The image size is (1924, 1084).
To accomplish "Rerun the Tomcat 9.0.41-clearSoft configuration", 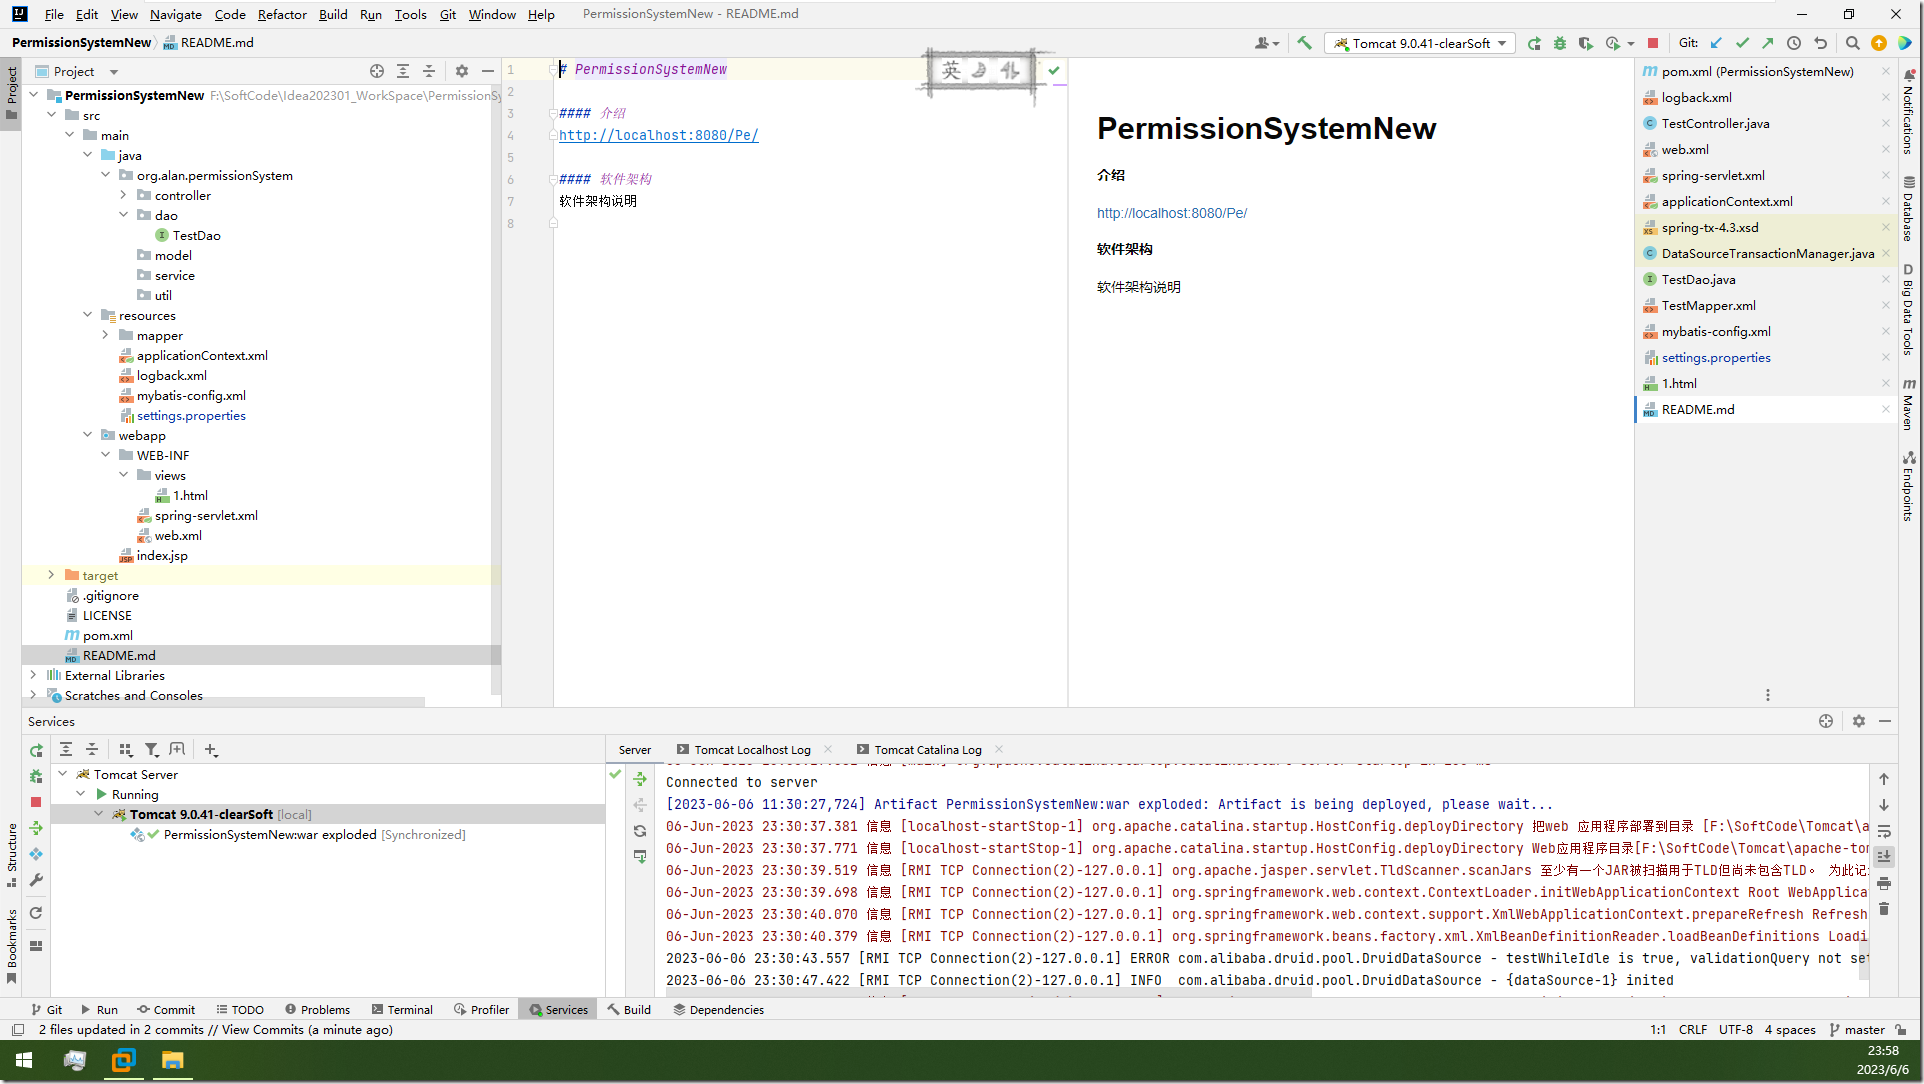I will [1533, 43].
